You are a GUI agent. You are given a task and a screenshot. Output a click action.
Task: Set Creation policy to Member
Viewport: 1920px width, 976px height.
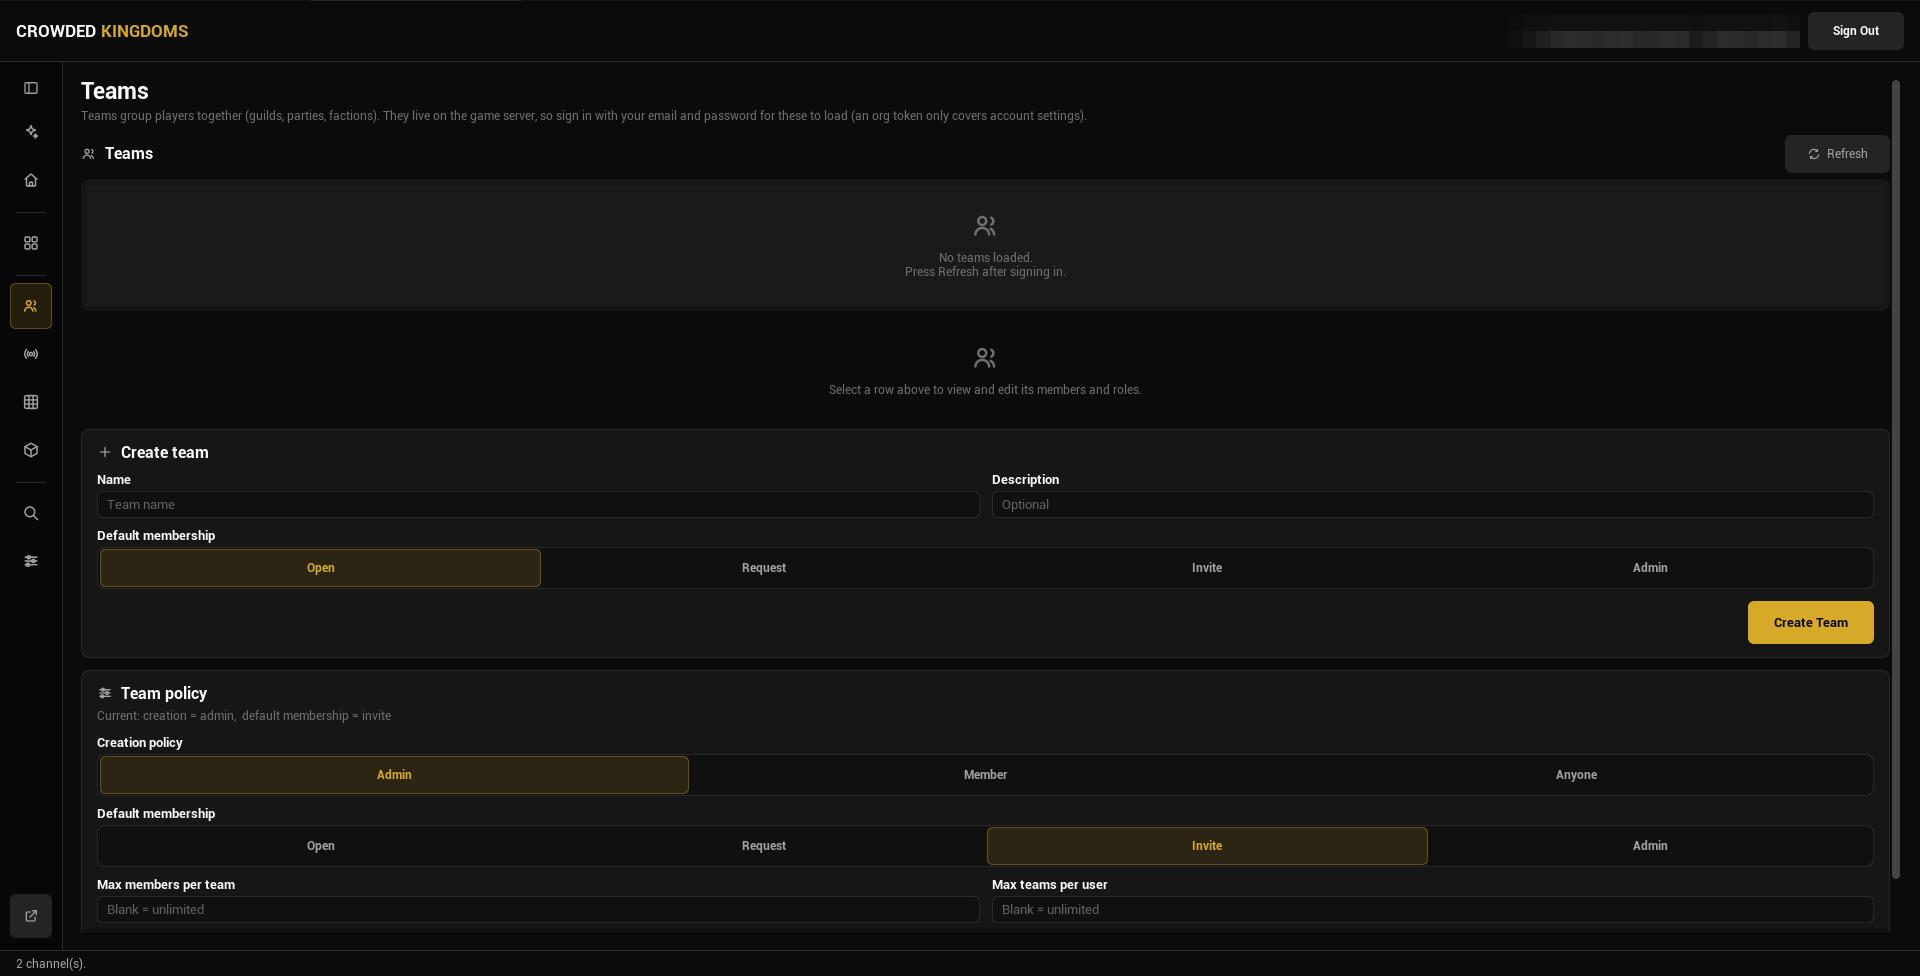985,775
